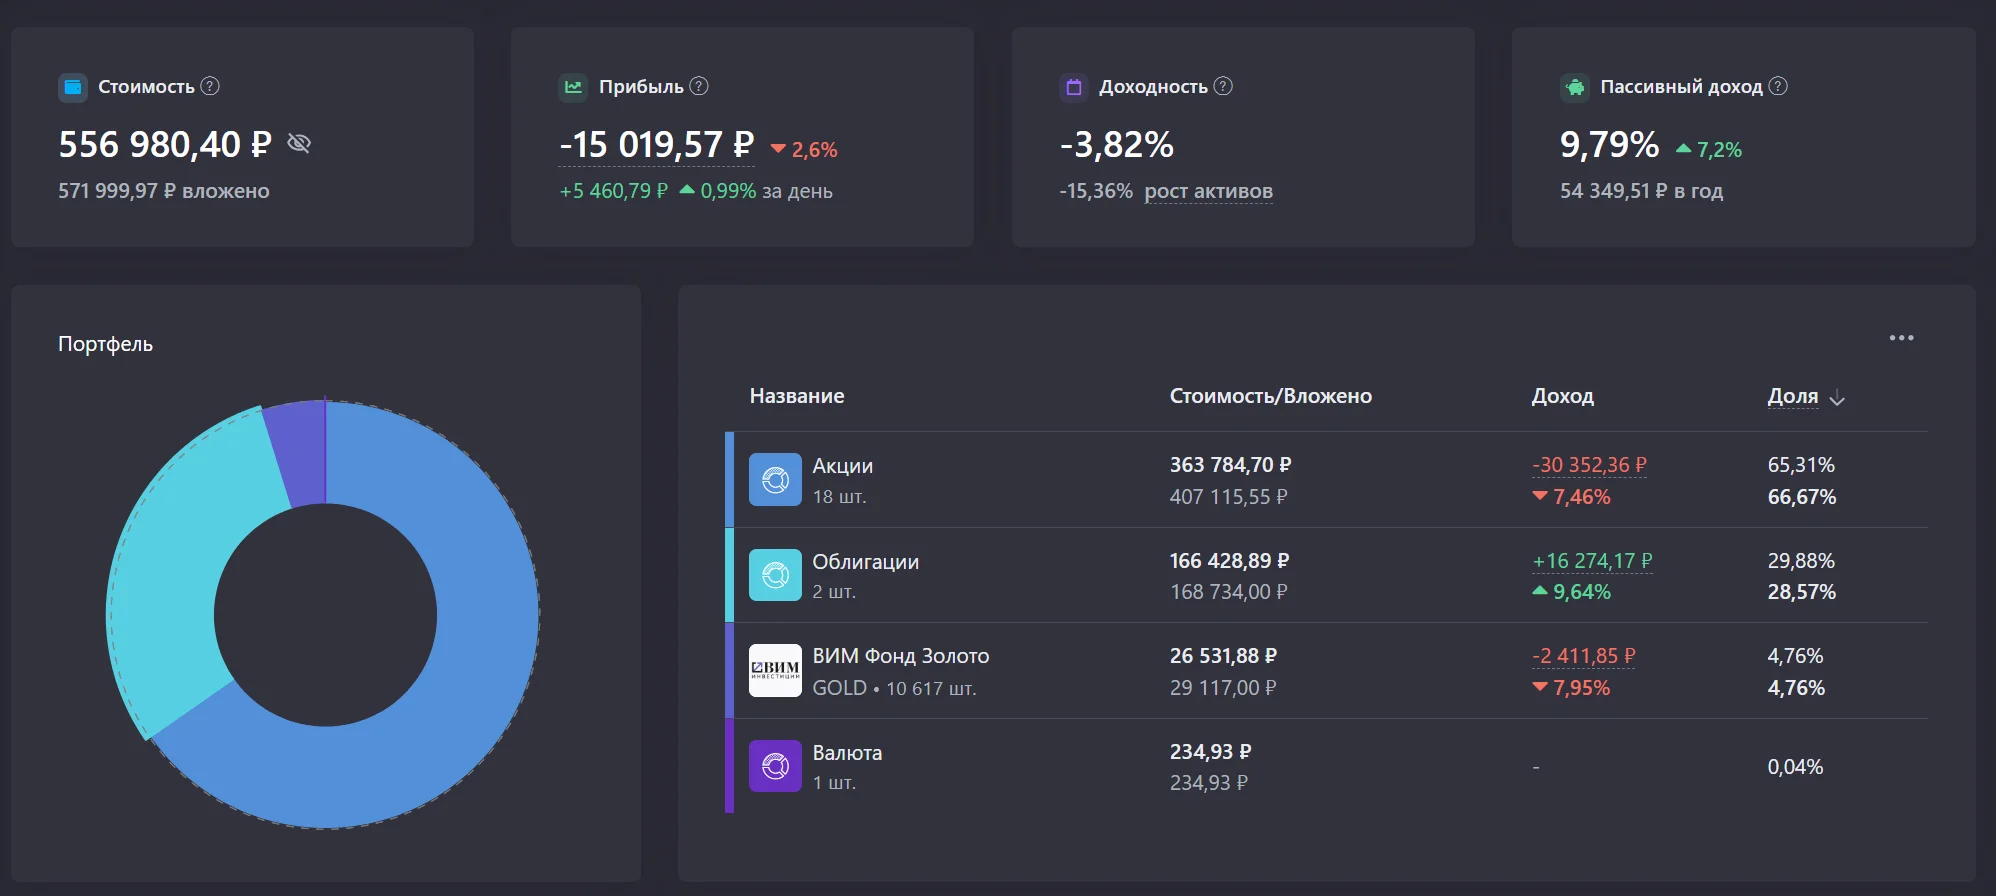Click the Акции value 363 784,70 ₽
This screenshot has width=1996, height=896.
[1230, 465]
